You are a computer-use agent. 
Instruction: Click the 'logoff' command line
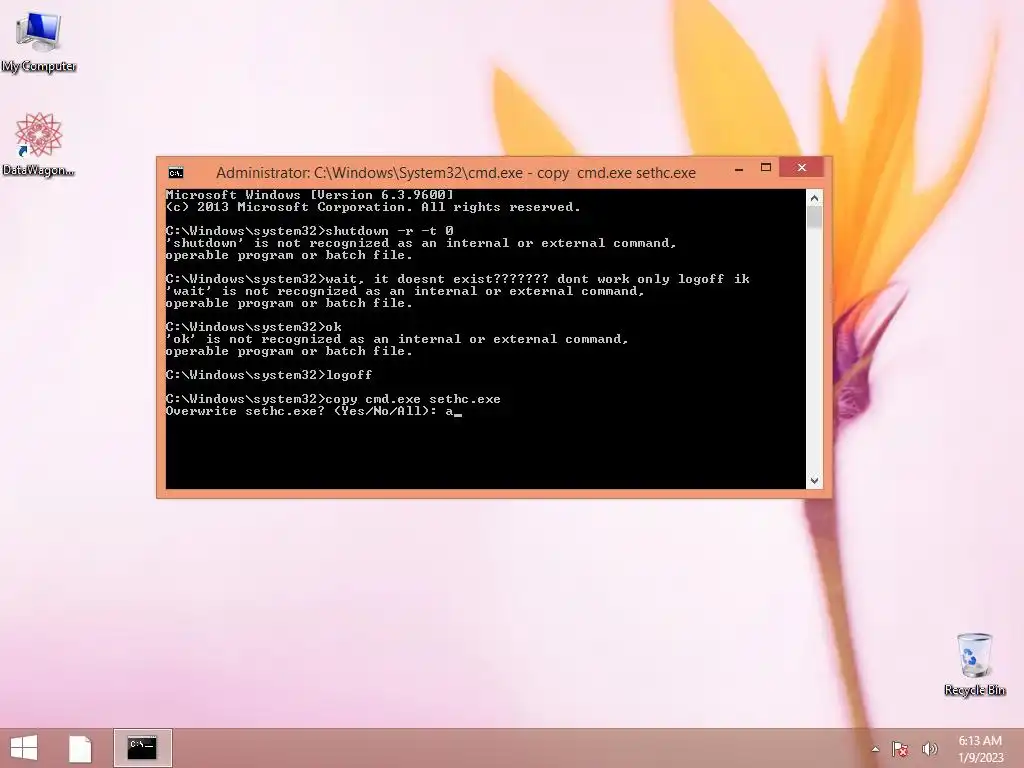269,375
